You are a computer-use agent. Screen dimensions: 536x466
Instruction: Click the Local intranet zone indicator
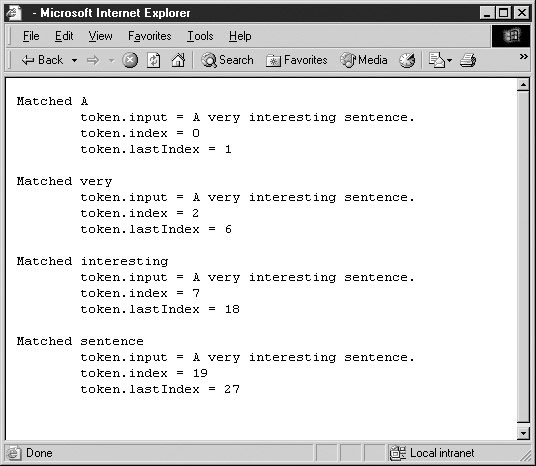coord(432,453)
